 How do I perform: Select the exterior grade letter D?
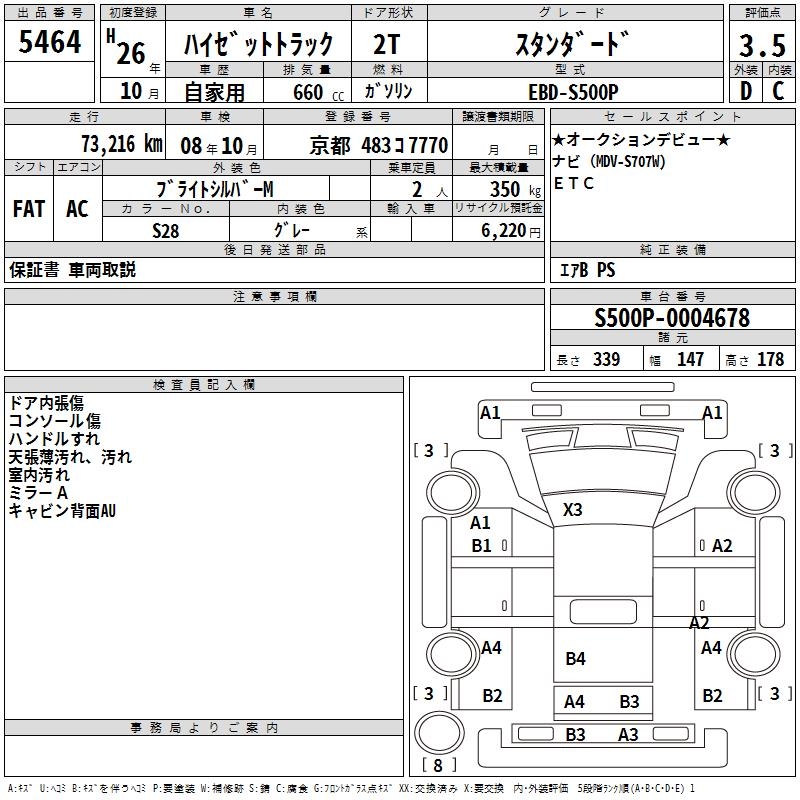(745, 91)
